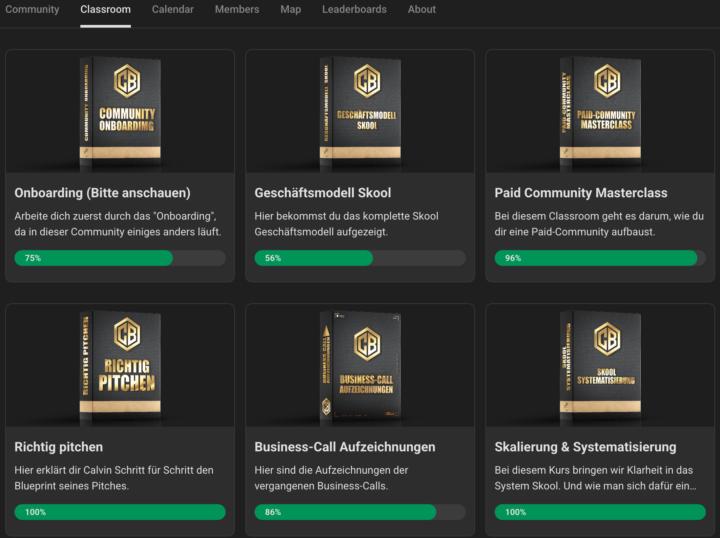
Task: Click the title 'Richtig pitchen'
Action: [x=59, y=447]
